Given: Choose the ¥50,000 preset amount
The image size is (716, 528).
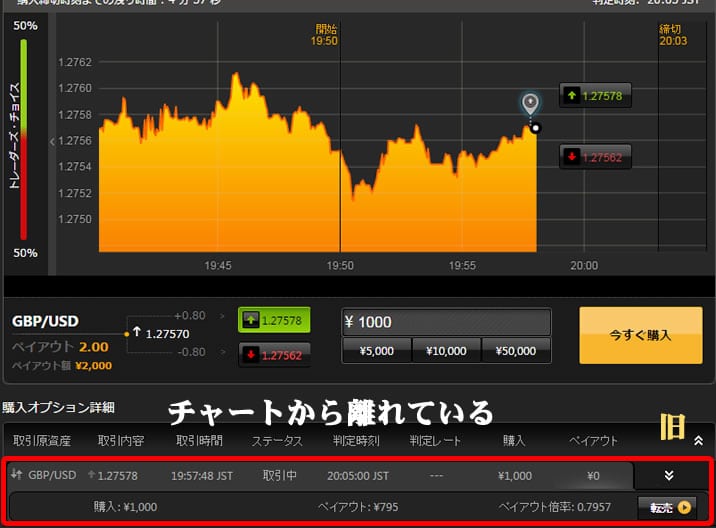Looking at the screenshot, I should [516, 351].
